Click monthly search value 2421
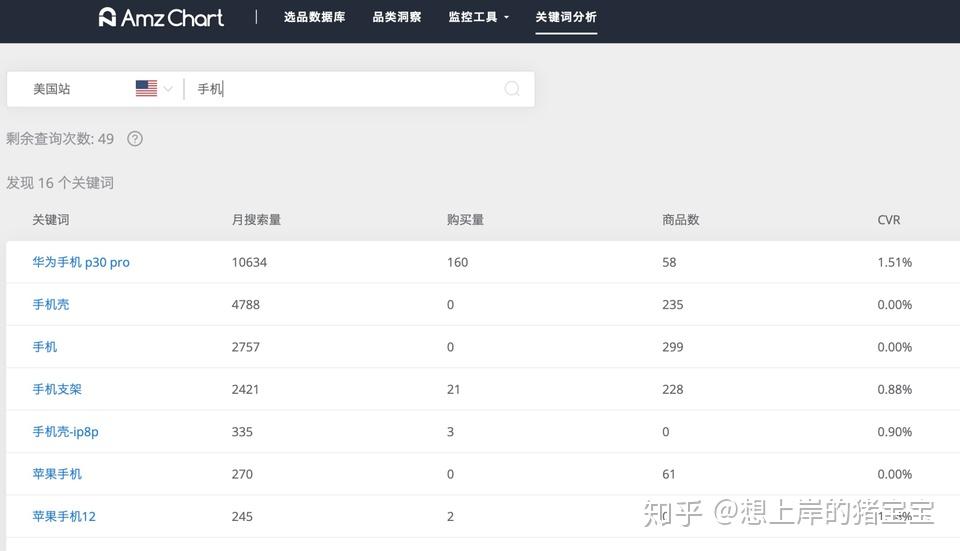Screen dimensions: 960x551 pyautogui.click(x=246, y=389)
